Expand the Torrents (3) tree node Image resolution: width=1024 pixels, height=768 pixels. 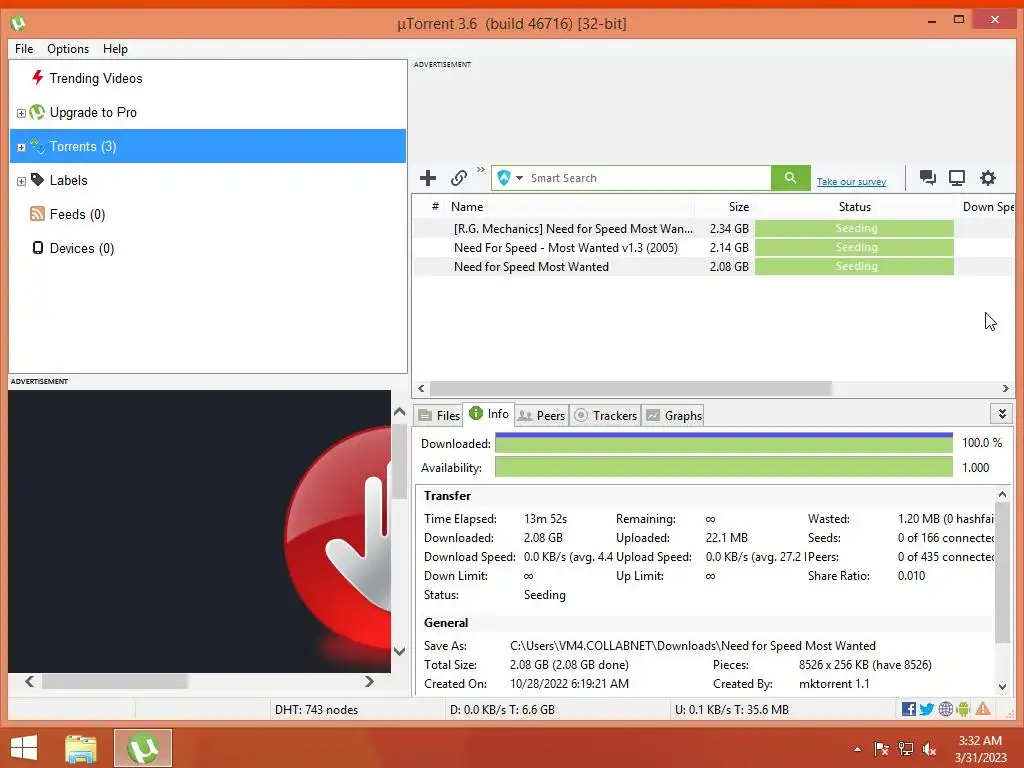(x=21, y=147)
